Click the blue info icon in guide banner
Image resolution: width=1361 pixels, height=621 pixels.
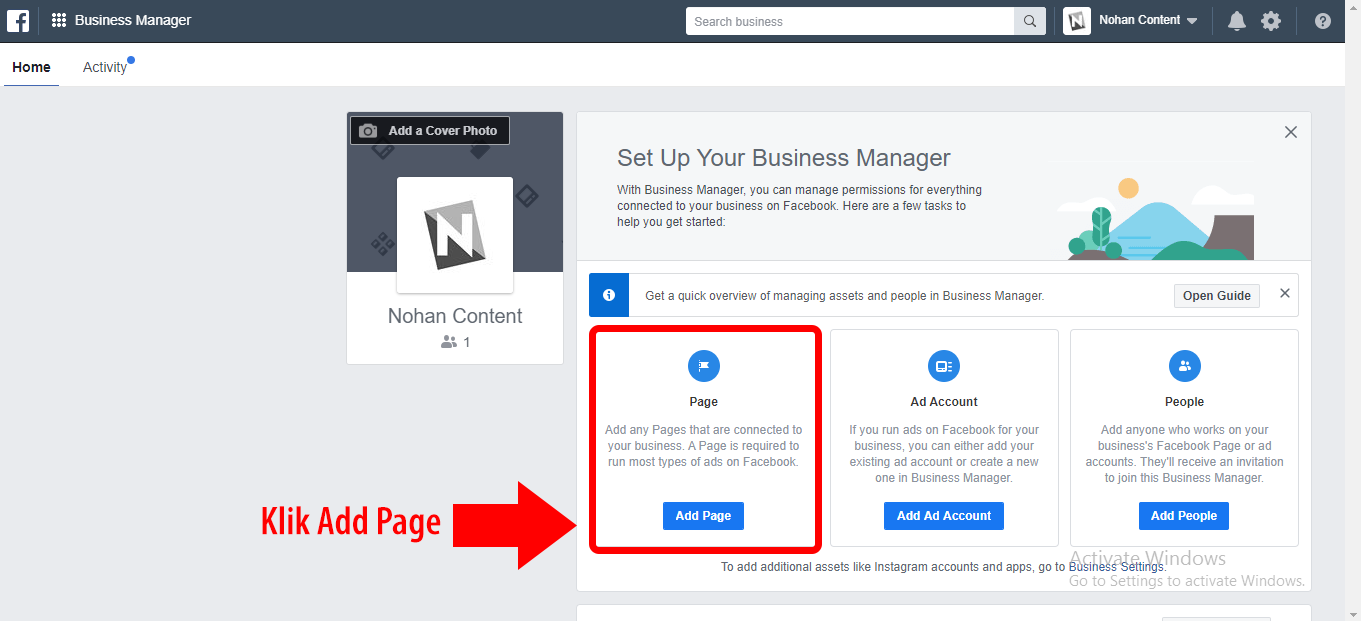click(x=609, y=295)
